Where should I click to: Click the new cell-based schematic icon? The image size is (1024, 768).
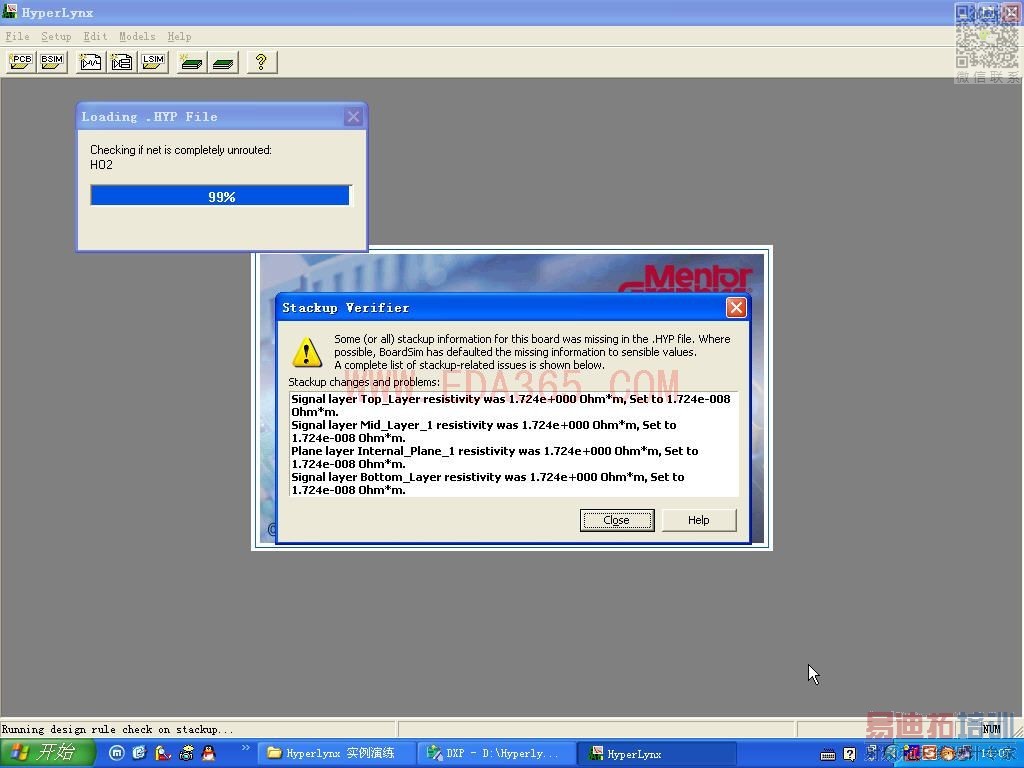(x=122, y=62)
